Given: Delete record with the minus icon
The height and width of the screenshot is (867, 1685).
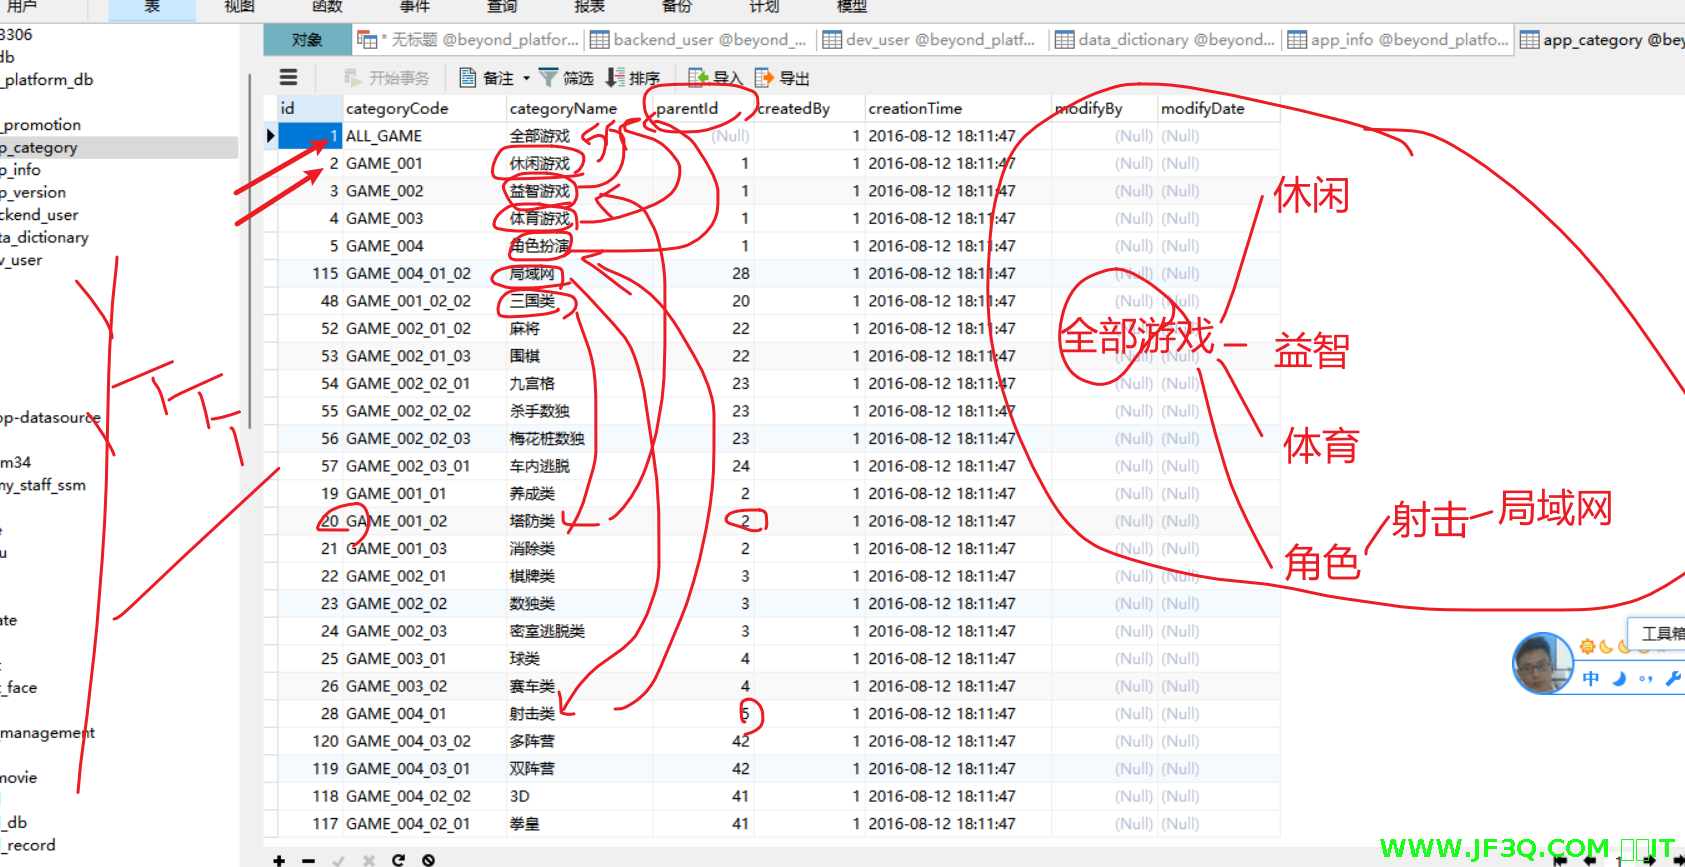Looking at the screenshot, I should pos(309,860).
